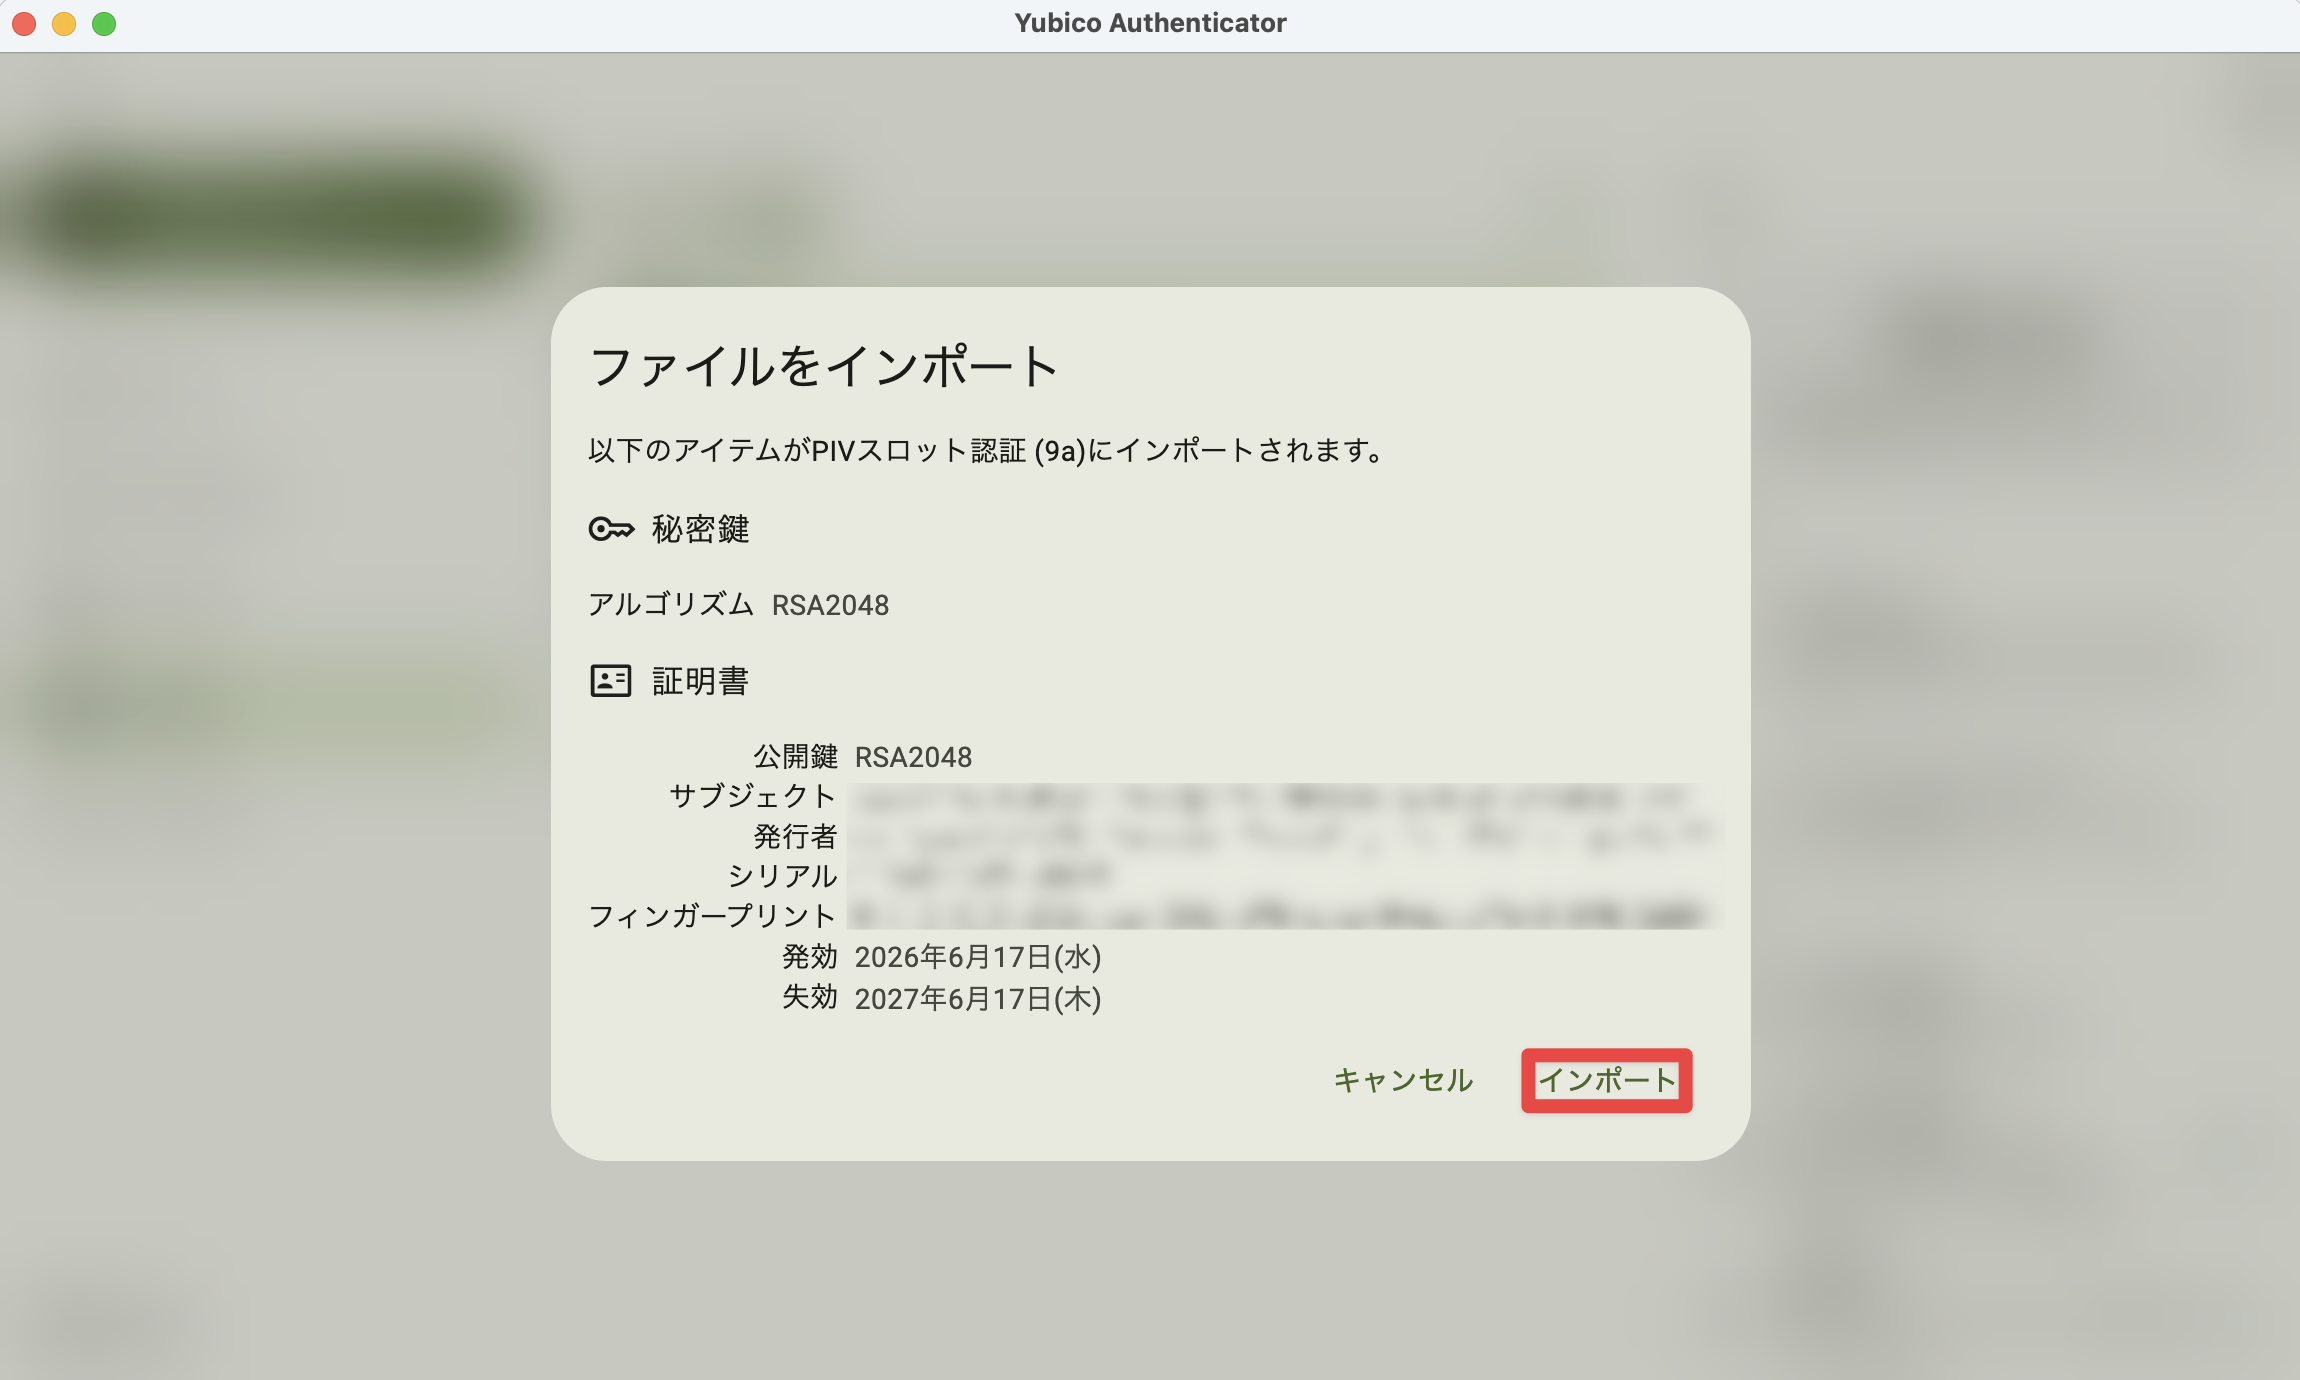Click the 公開鍵 RSA2048 value
This screenshot has width=2300, height=1380.
[x=913, y=757]
